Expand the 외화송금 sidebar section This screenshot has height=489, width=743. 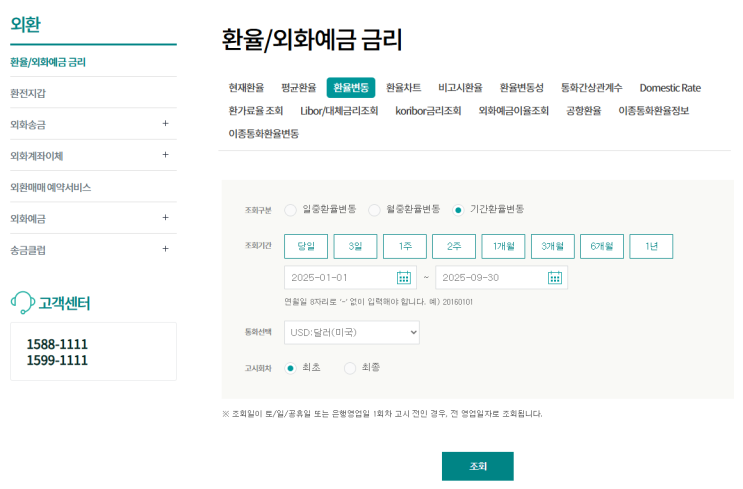pyautogui.click(x=165, y=124)
